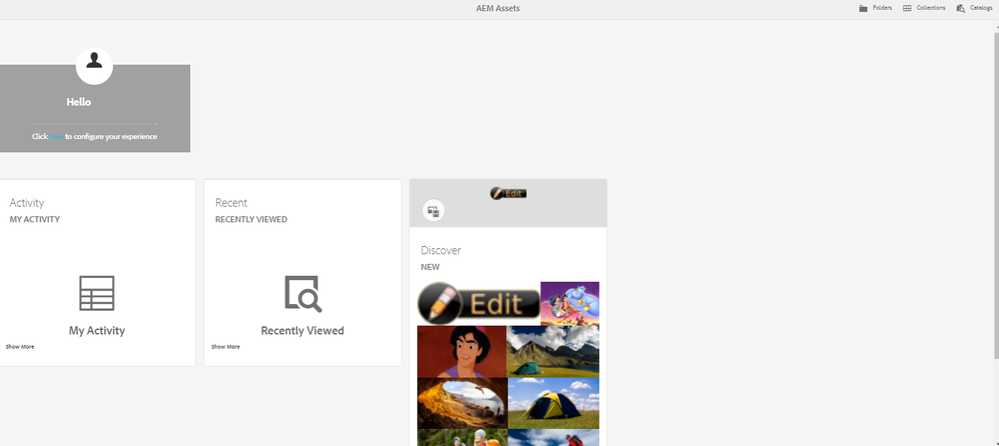Open the blue and yellow tent thumbnail
This screenshot has width=999, height=446.
tap(553, 403)
